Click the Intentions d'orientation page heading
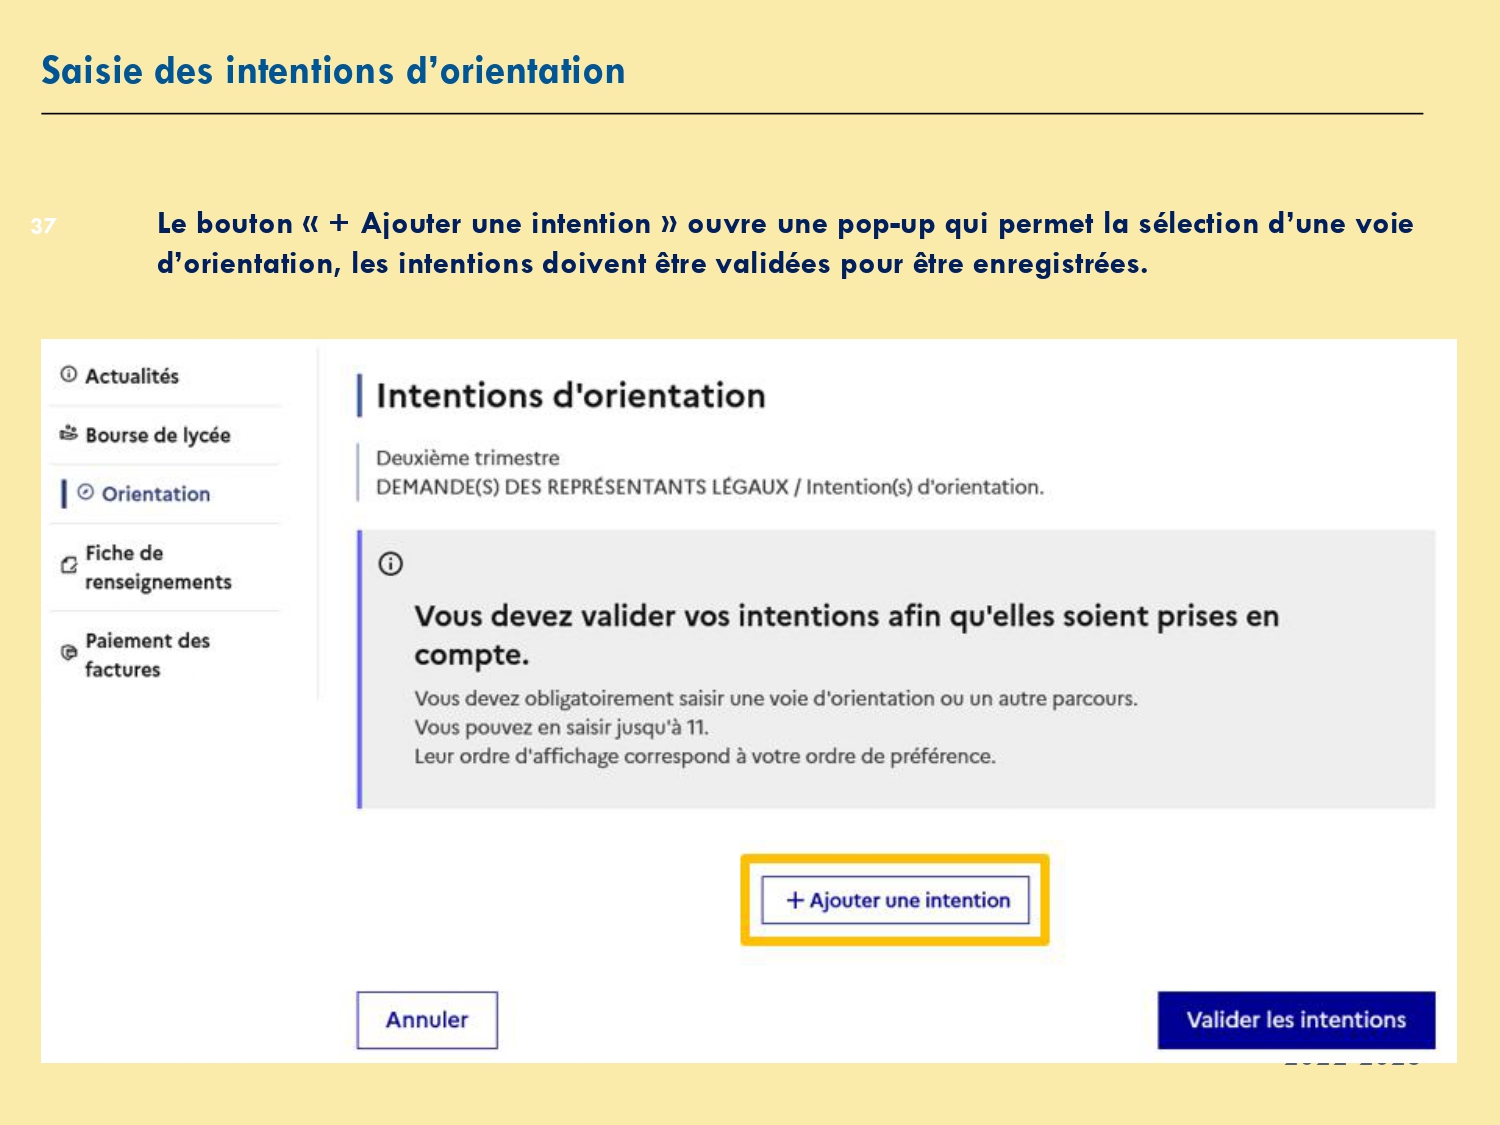Viewport: 1500px width, 1125px height. [x=570, y=396]
